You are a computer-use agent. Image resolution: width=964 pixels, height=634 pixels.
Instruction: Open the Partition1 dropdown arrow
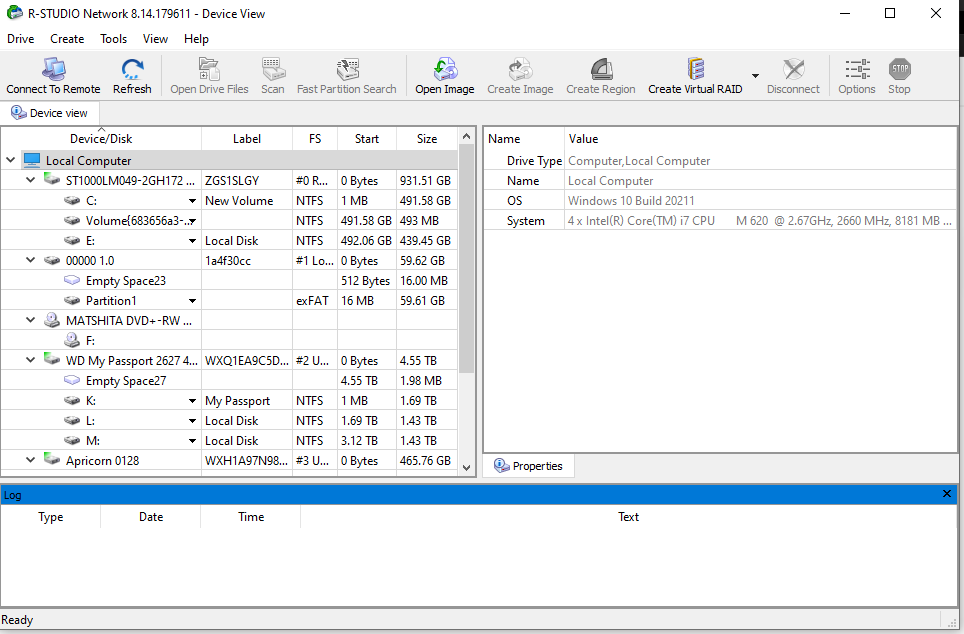(x=192, y=301)
